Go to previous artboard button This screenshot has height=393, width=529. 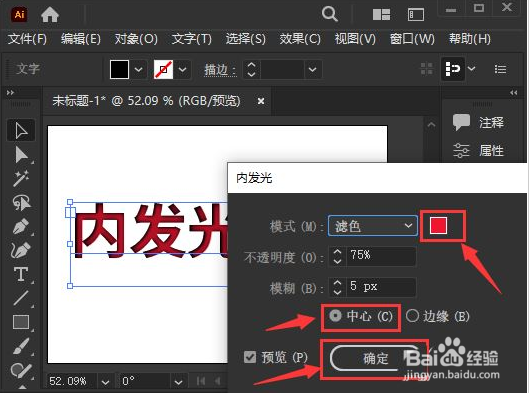point(218,381)
